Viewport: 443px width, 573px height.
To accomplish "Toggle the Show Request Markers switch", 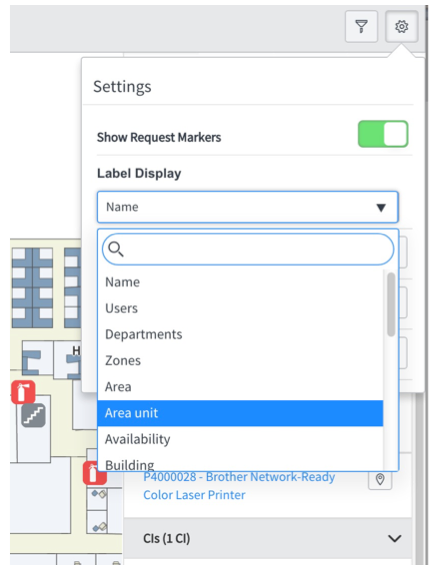I will (x=383, y=134).
